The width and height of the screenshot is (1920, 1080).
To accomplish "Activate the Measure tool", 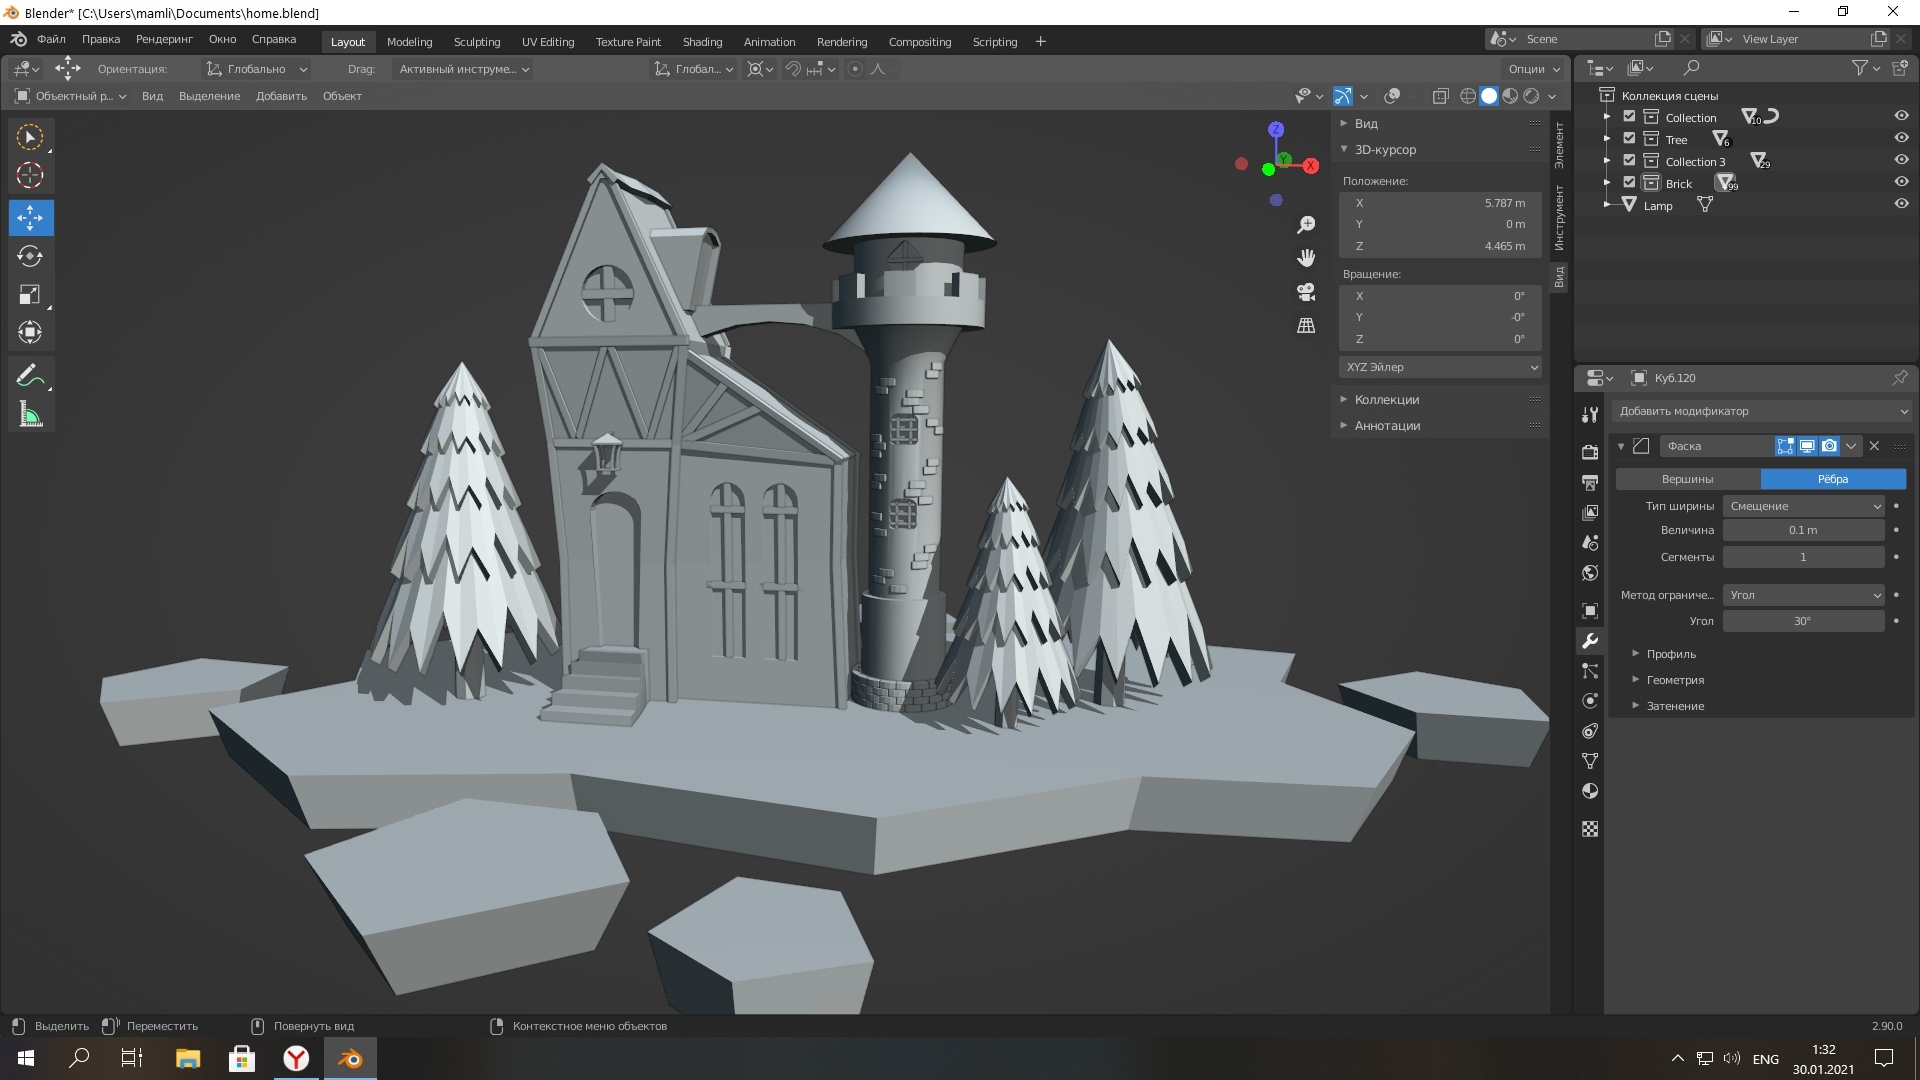I will [x=30, y=415].
